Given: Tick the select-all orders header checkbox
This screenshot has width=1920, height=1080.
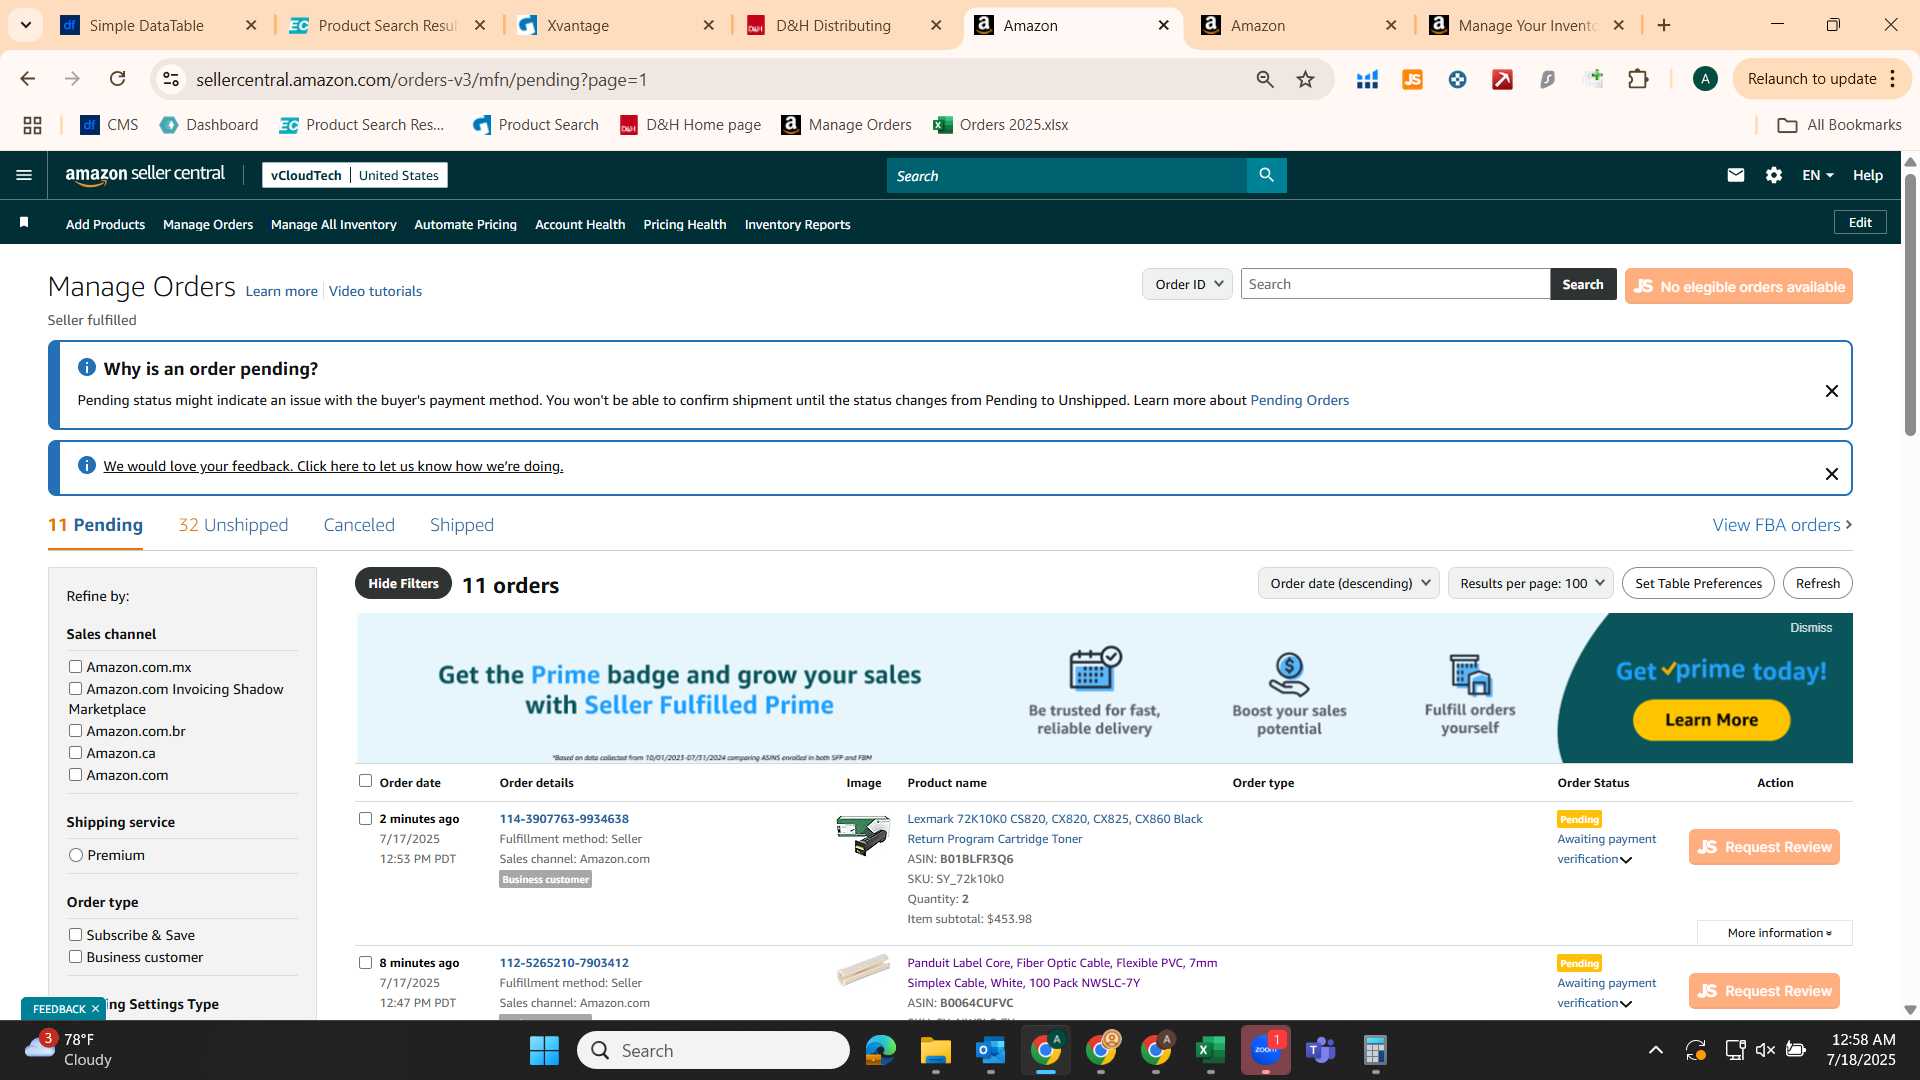Looking at the screenshot, I should (365, 781).
